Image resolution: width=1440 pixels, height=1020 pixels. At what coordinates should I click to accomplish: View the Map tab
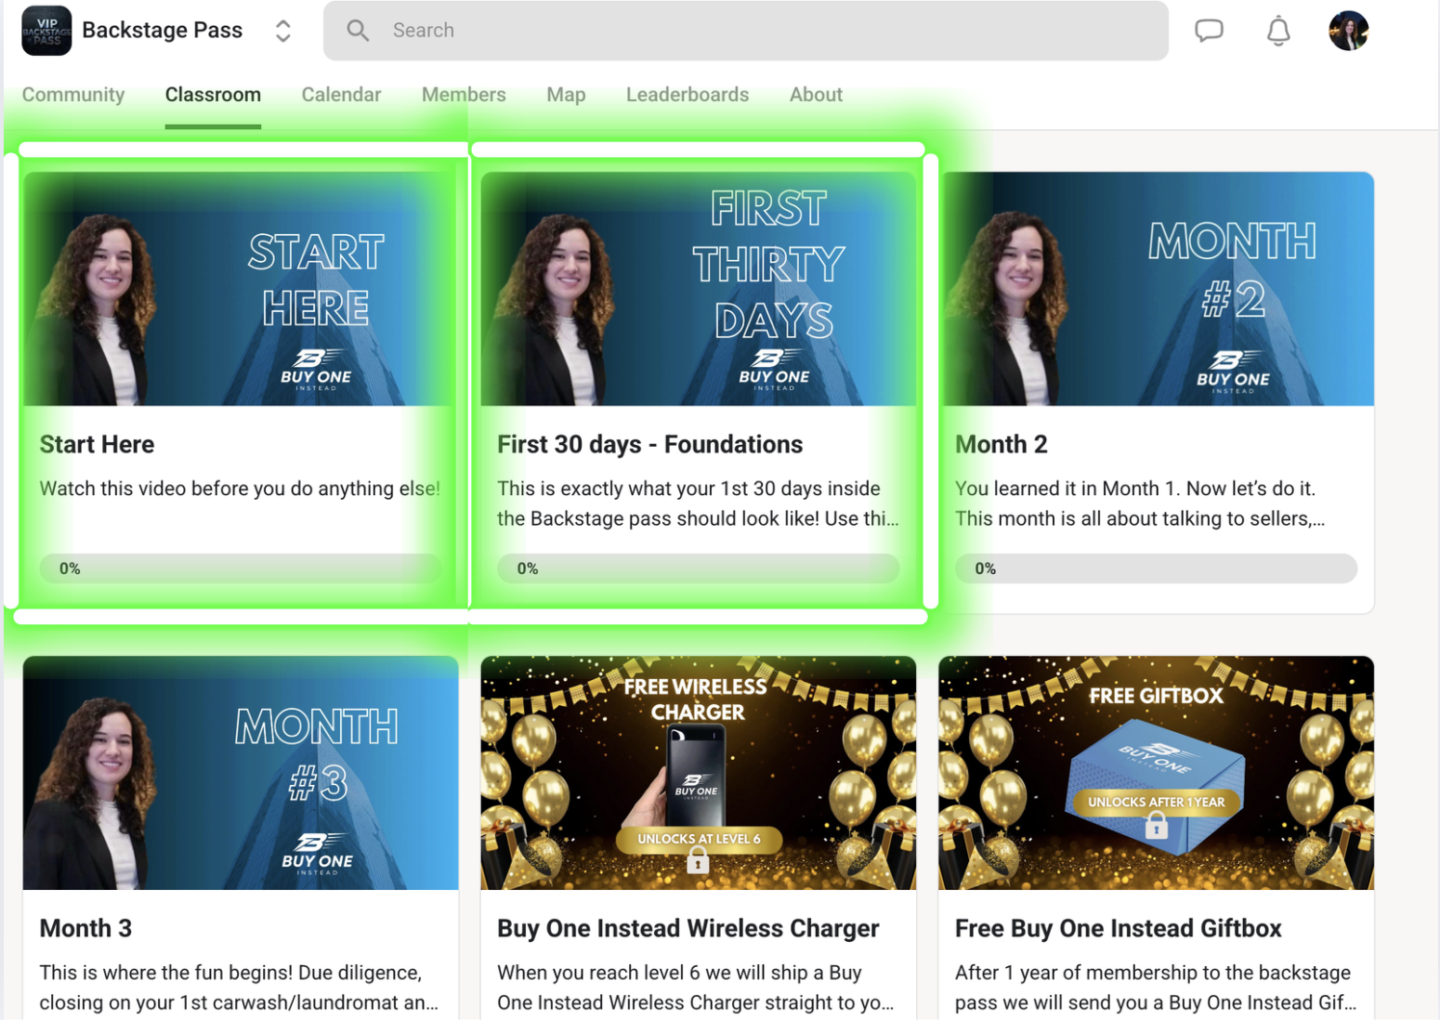coord(566,94)
